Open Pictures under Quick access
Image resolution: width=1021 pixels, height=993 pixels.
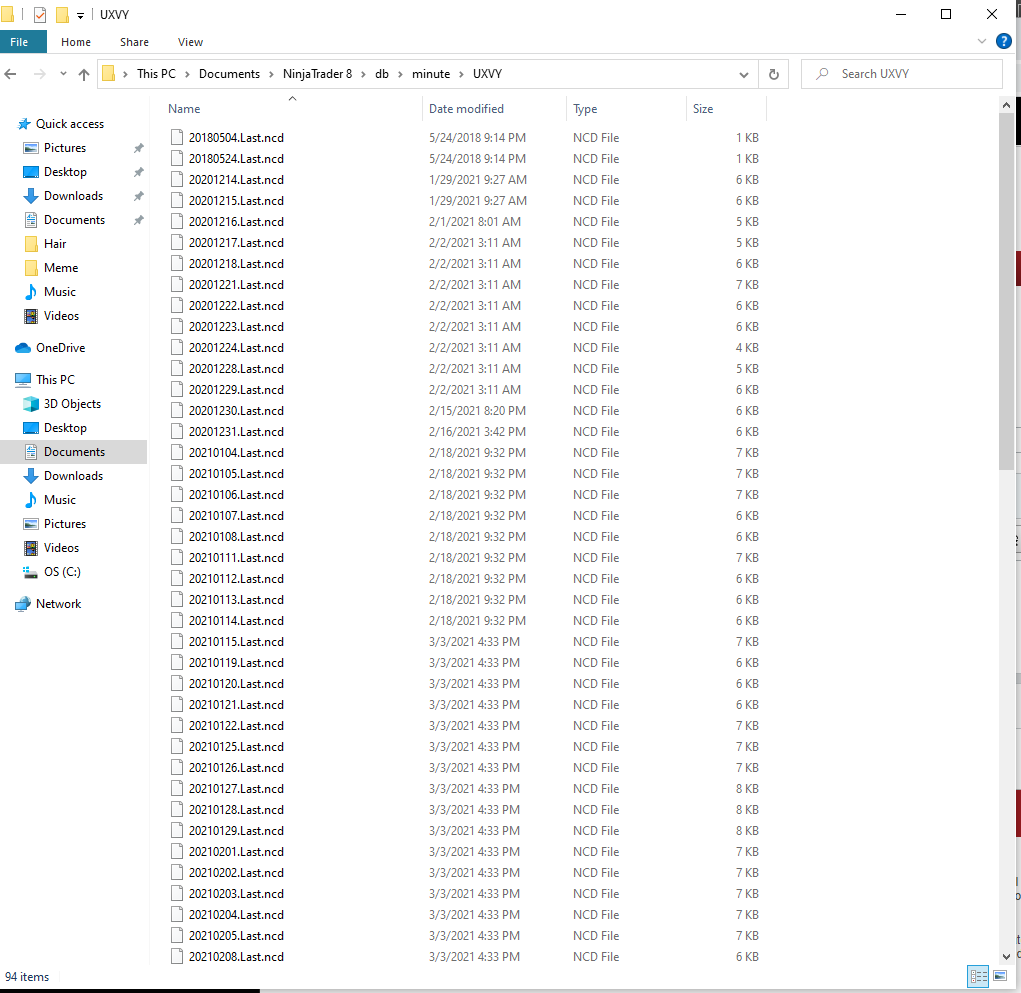click(x=64, y=148)
